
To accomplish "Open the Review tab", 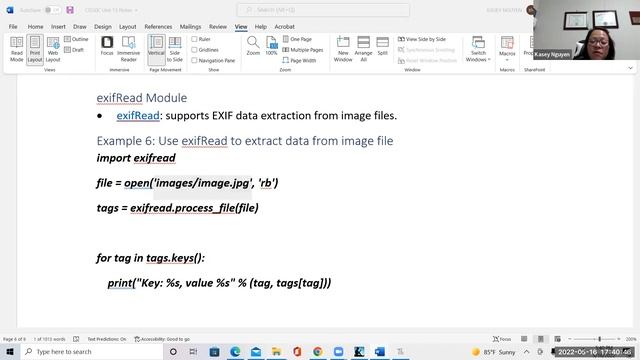I will pos(218,27).
